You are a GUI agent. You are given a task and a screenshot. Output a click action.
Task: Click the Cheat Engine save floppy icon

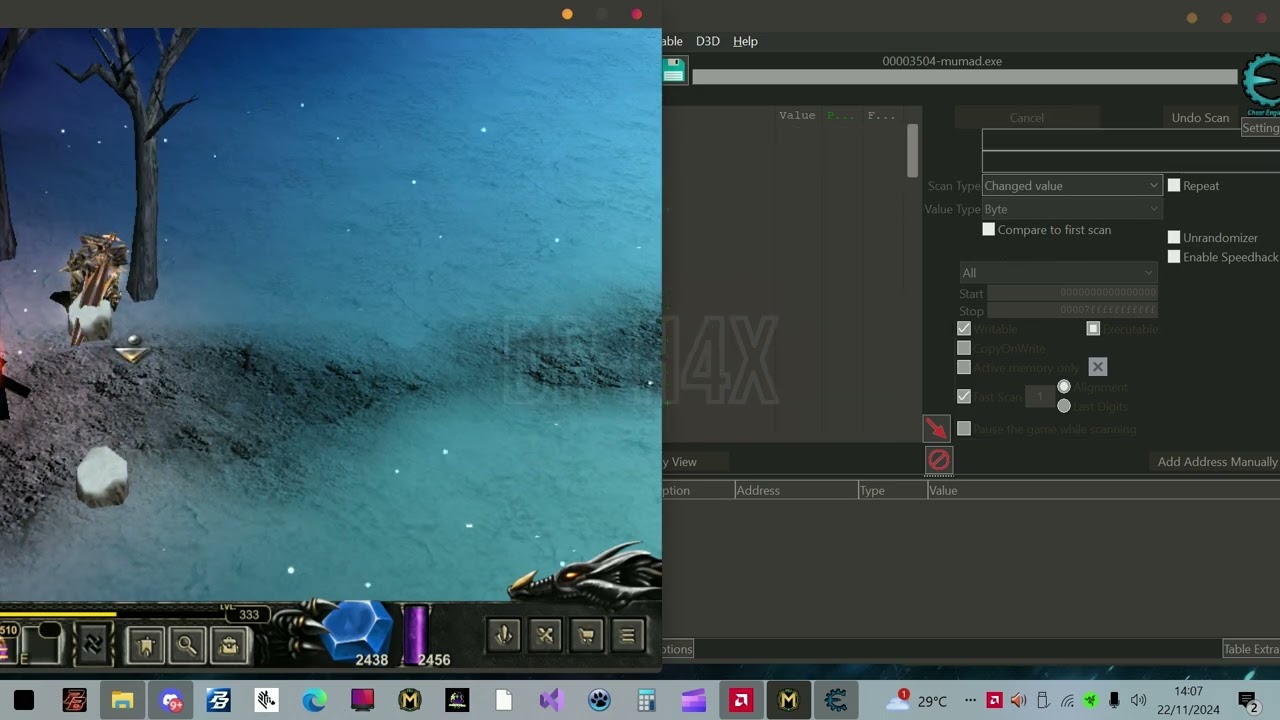coord(674,70)
